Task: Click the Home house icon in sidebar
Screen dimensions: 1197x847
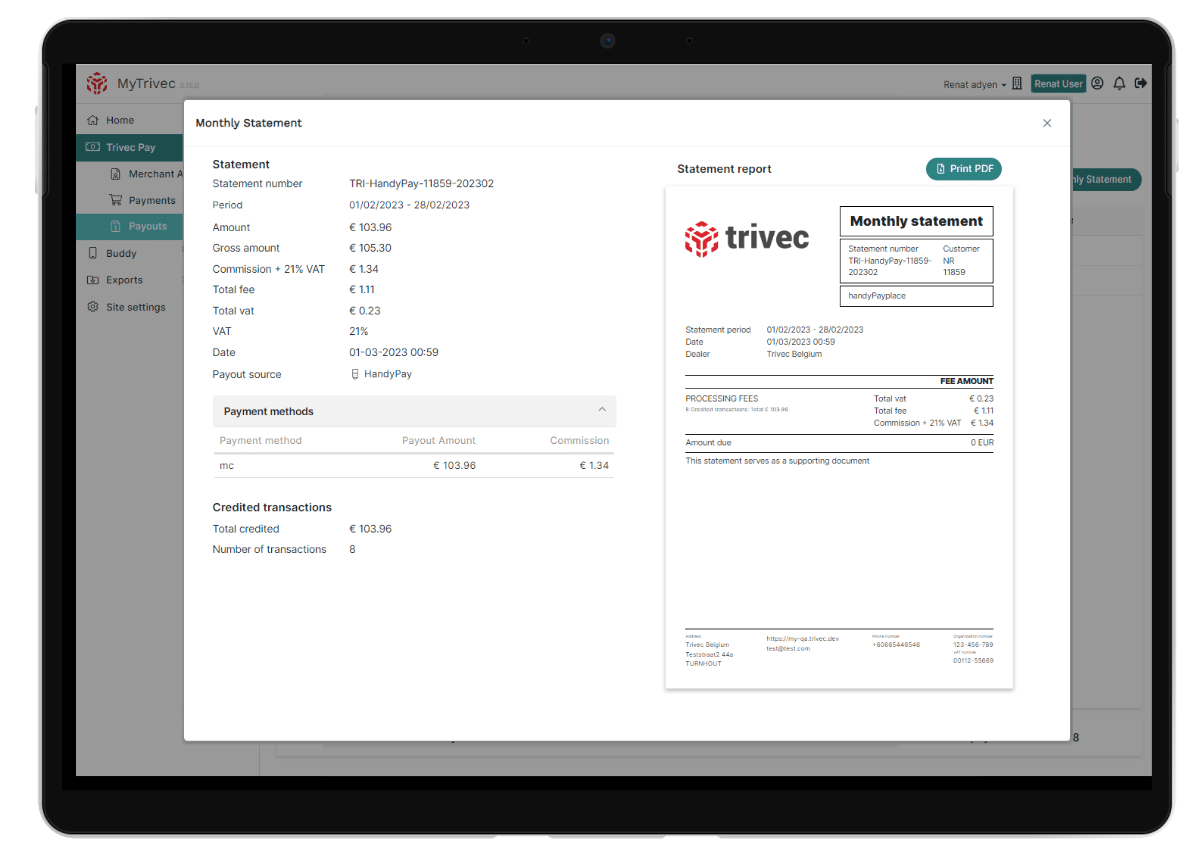Action: coord(93,120)
